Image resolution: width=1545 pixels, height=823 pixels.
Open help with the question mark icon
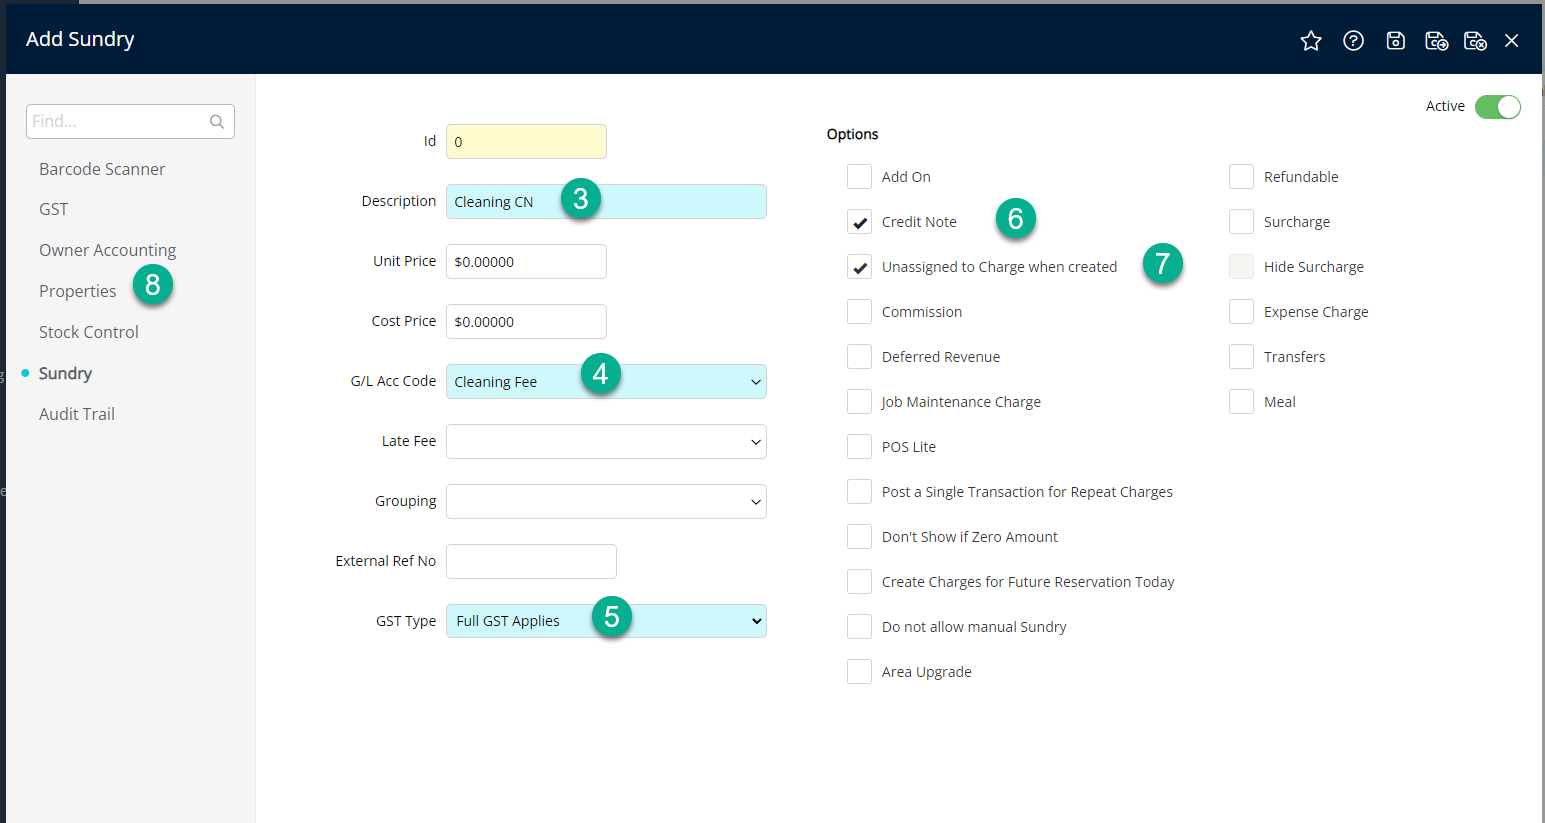click(1353, 41)
